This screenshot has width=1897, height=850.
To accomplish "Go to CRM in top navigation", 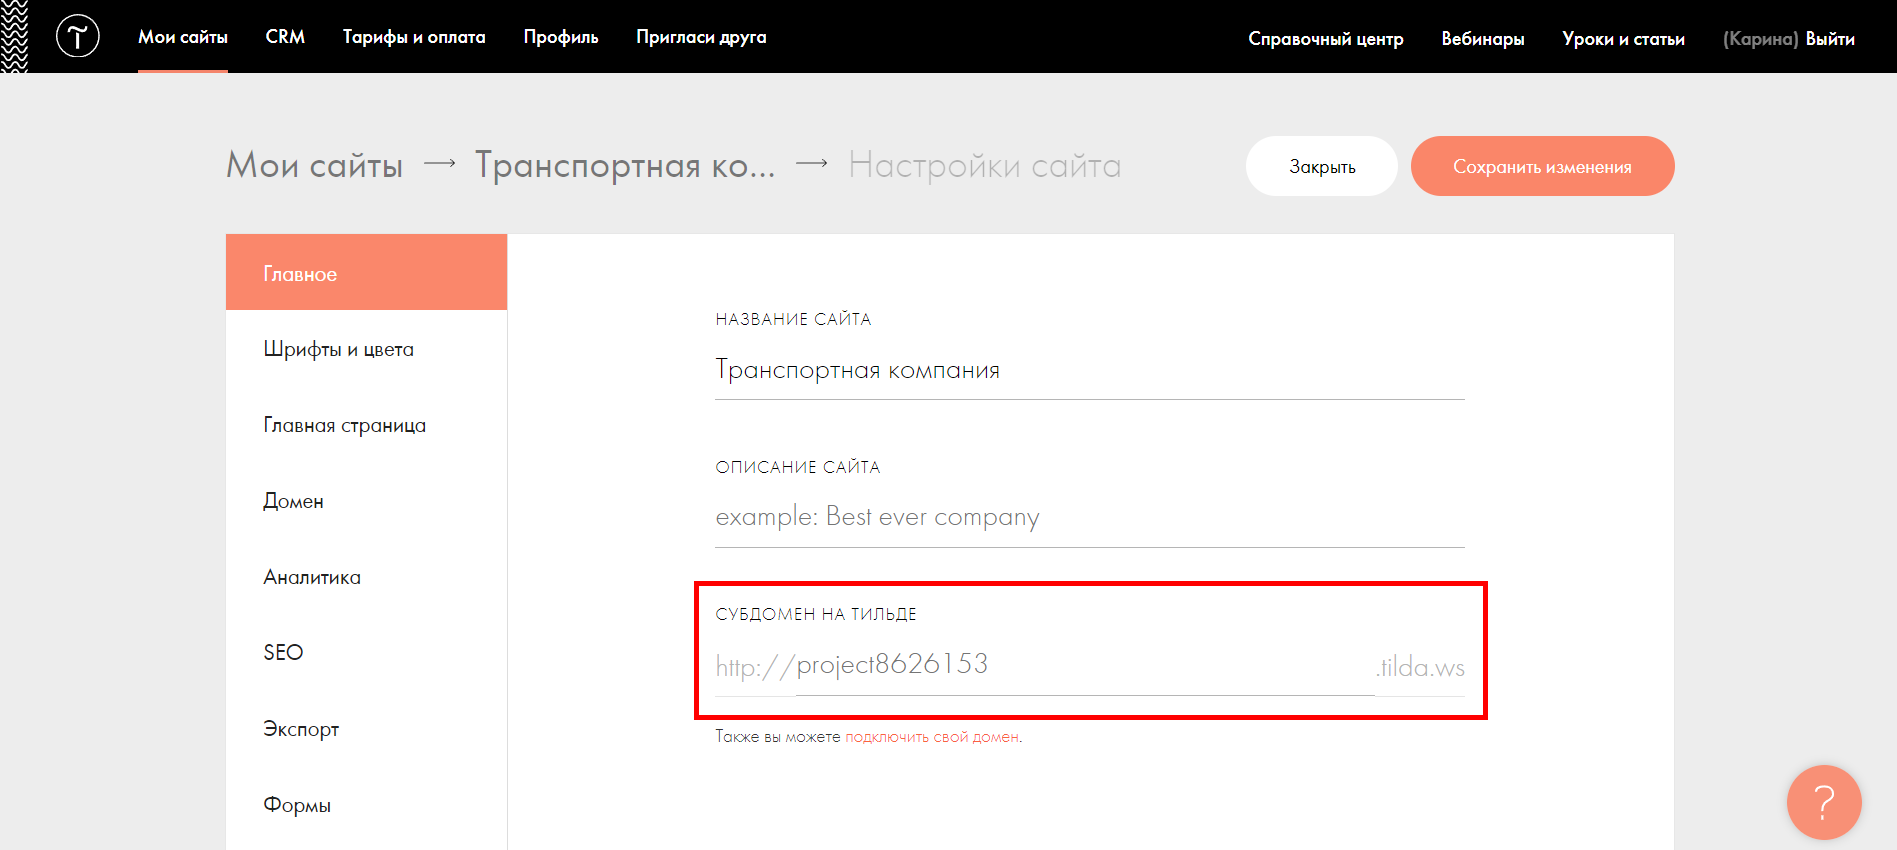I will [285, 37].
